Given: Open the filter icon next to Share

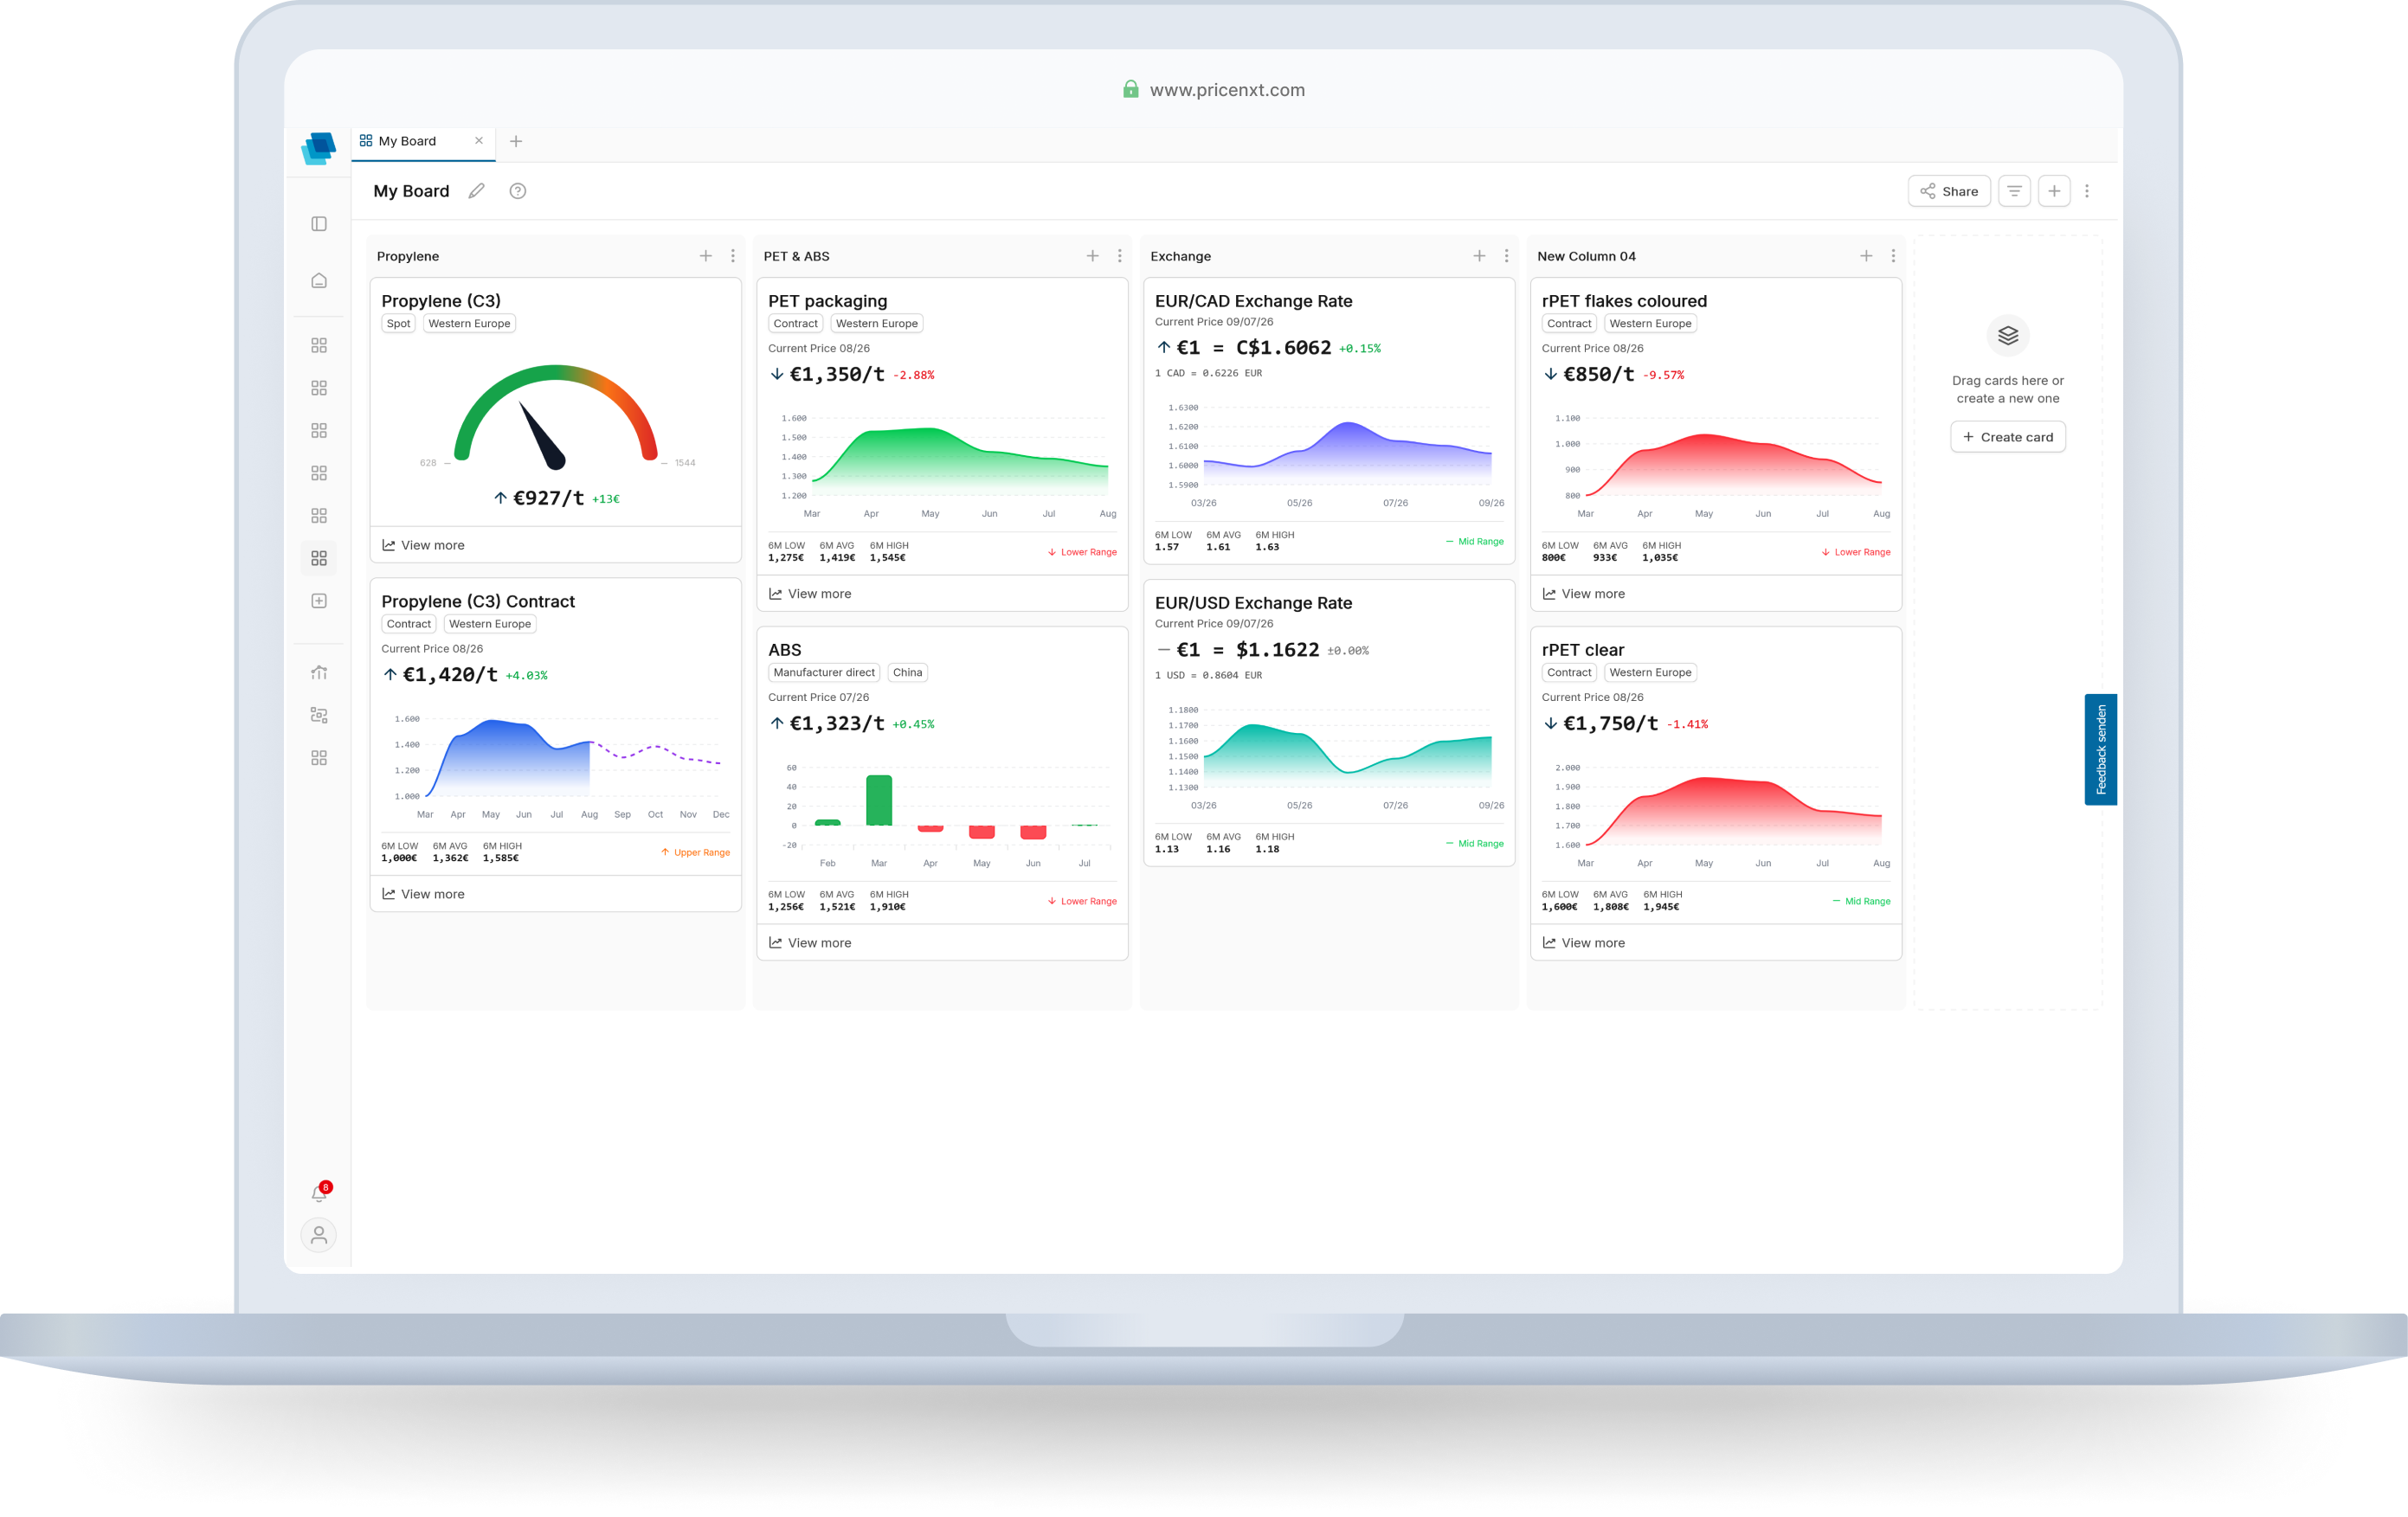Looking at the screenshot, I should (2014, 191).
